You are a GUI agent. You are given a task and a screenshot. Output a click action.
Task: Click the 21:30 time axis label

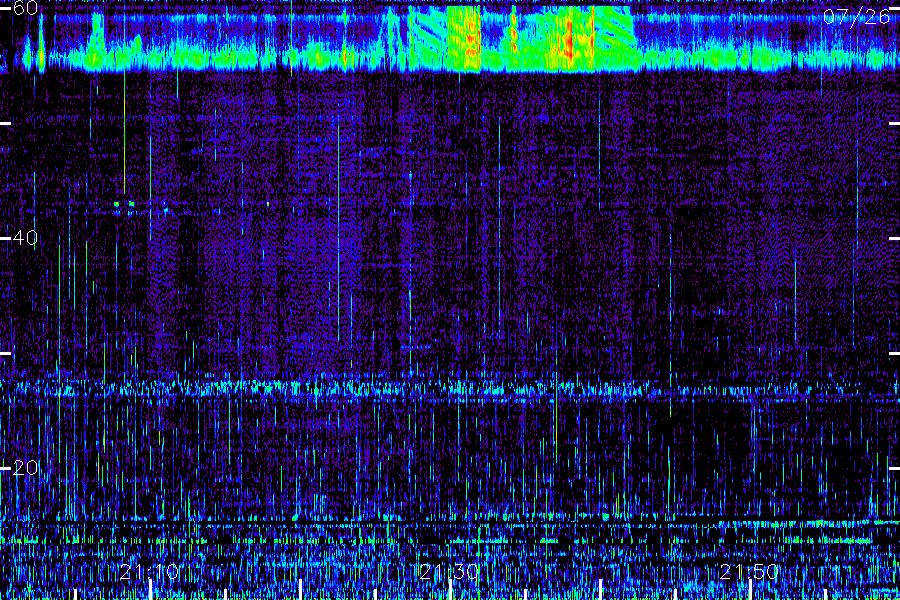pos(449,572)
